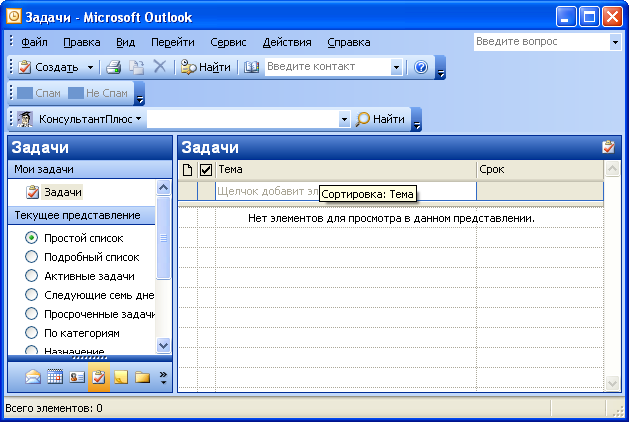Image resolution: width=629 pixels, height=422 pixels.
Task: Click the Outlook title bar app icon
Action: point(14,17)
